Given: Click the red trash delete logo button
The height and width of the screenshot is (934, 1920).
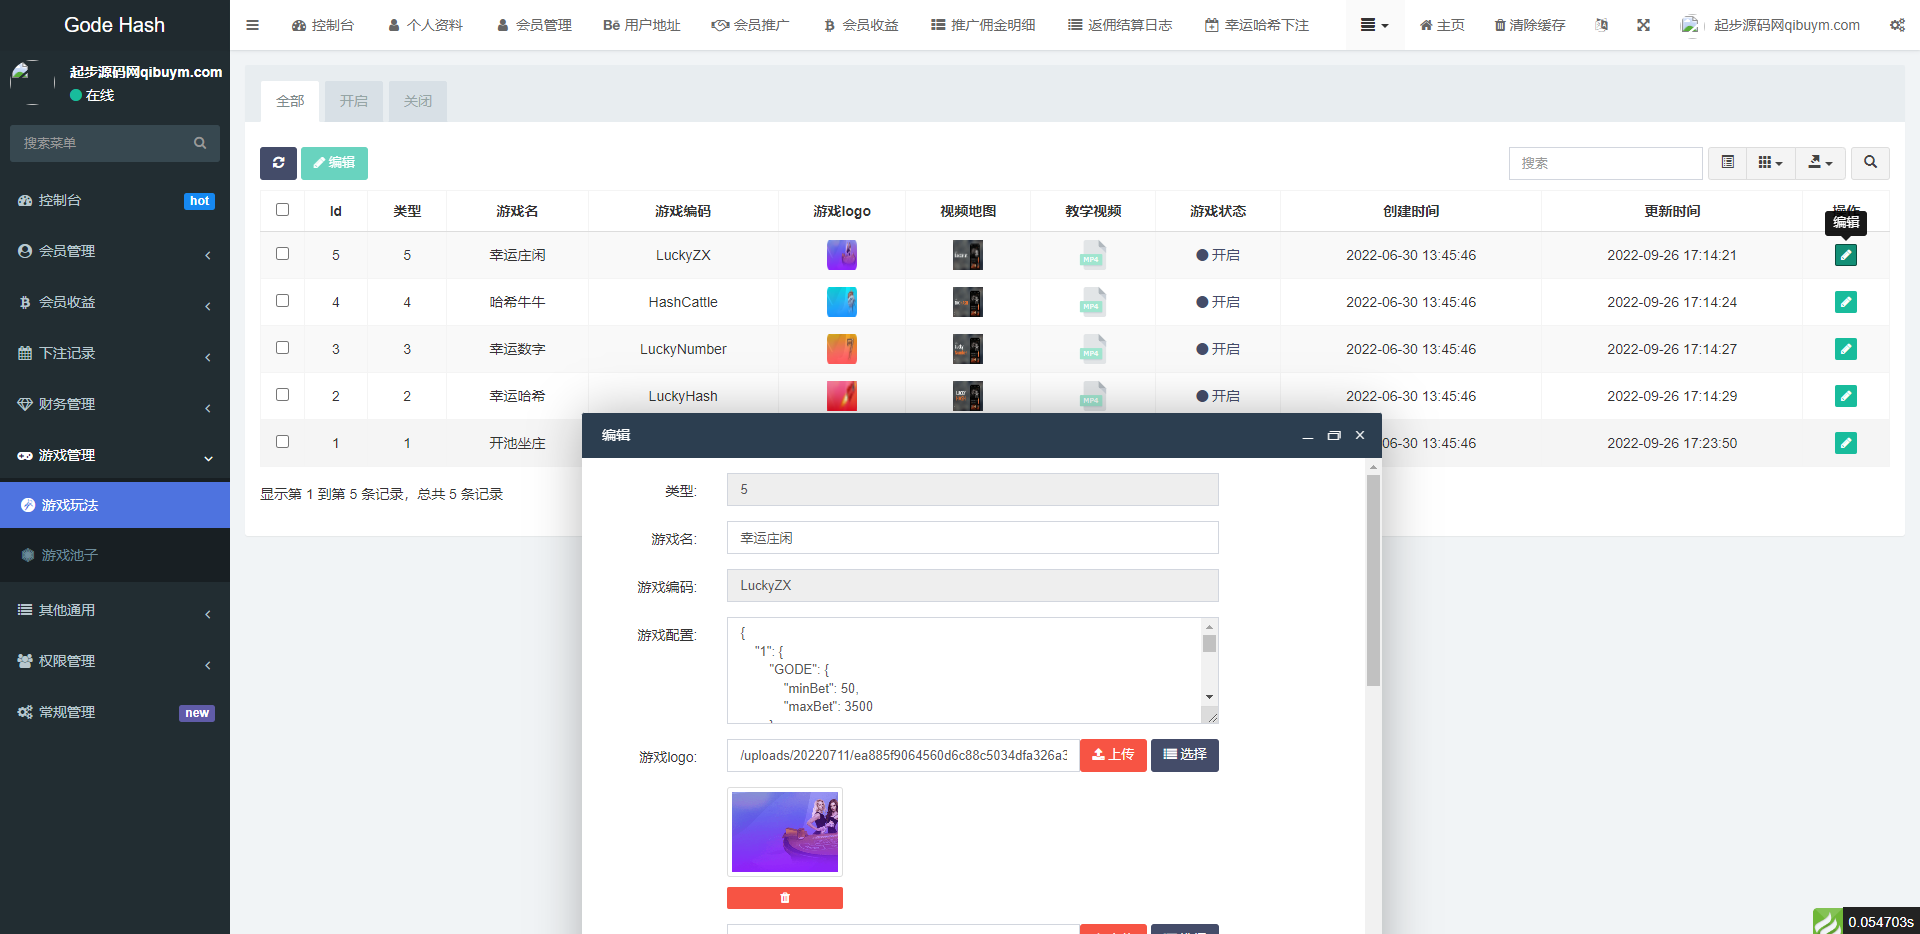Looking at the screenshot, I should point(784,898).
